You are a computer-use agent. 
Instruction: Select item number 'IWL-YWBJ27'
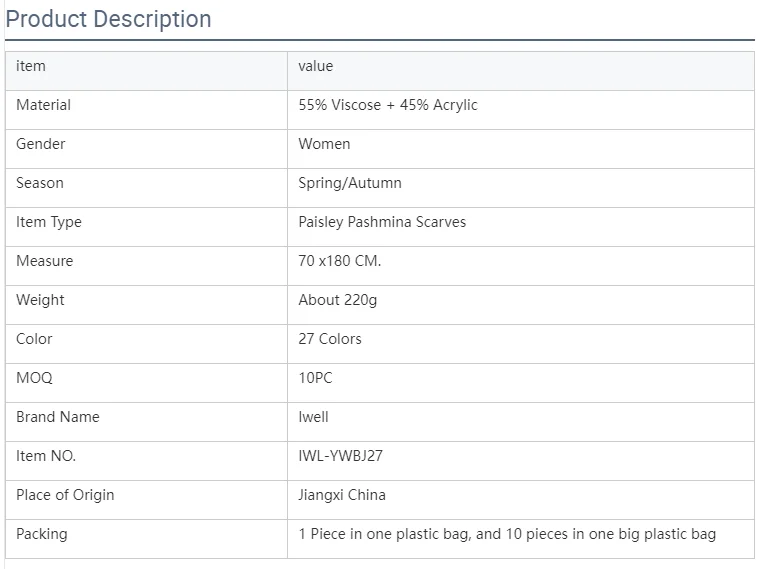pos(340,456)
